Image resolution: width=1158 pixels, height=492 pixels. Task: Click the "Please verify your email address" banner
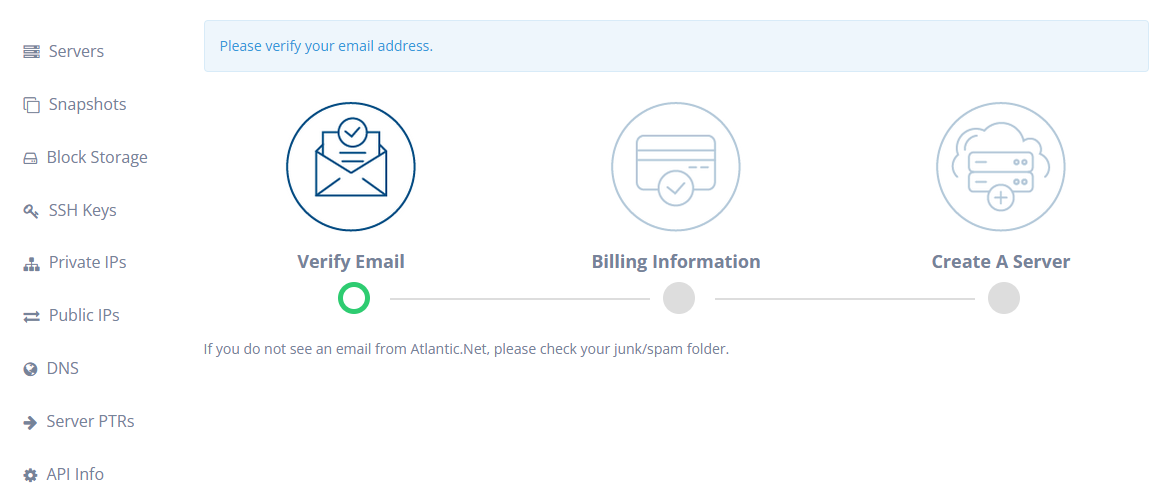click(676, 46)
